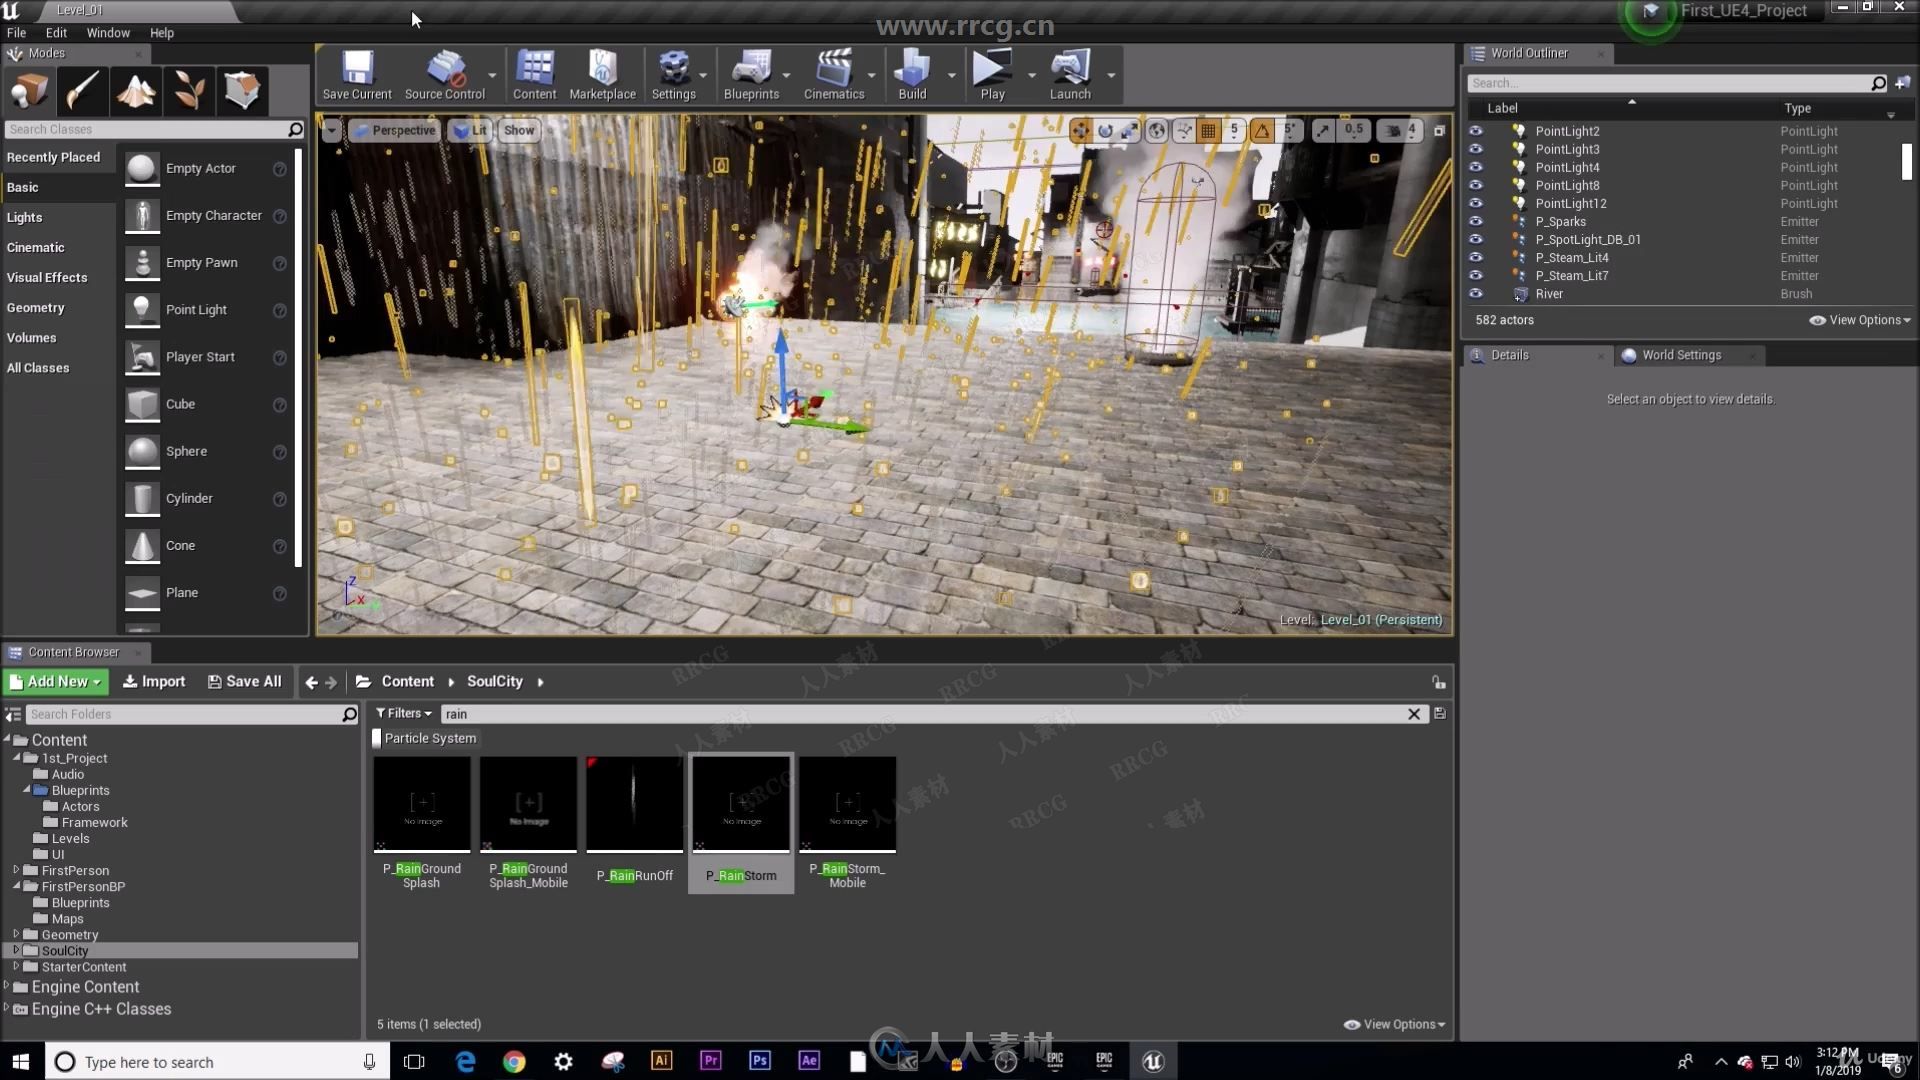Open the viewport options dropdown arrow
Screen dimensions: 1920x1080
pos(331,131)
